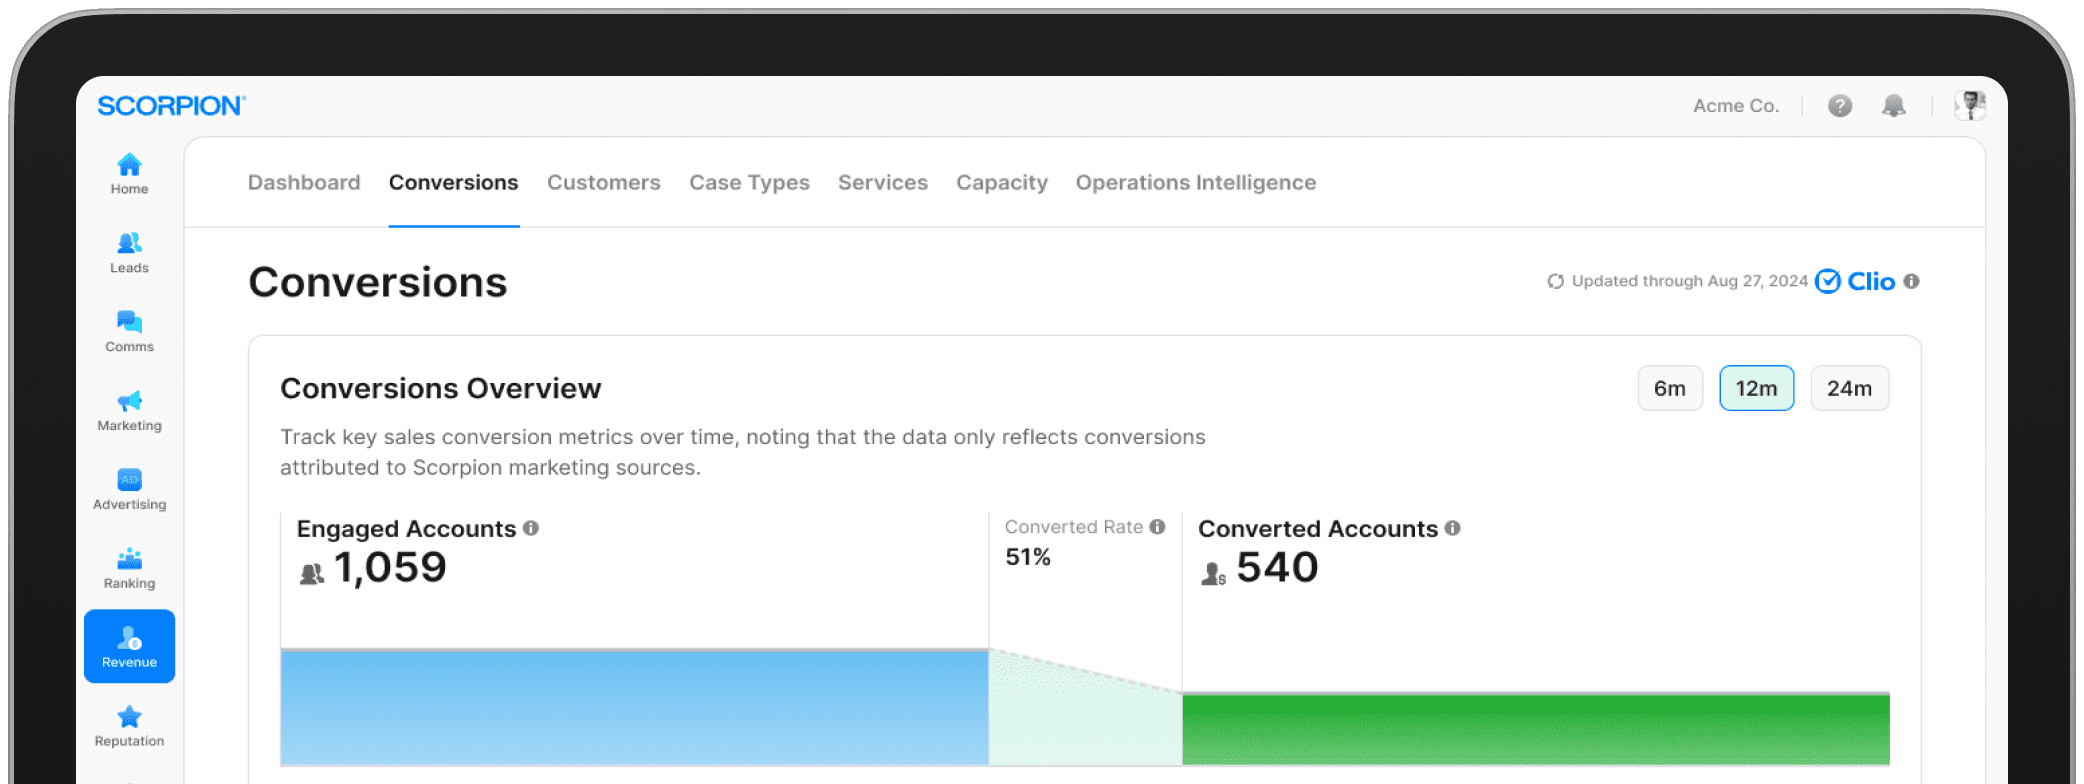This screenshot has width=2084, height=784.
Task: Switch to the 24m time range
Action: 1849,388
